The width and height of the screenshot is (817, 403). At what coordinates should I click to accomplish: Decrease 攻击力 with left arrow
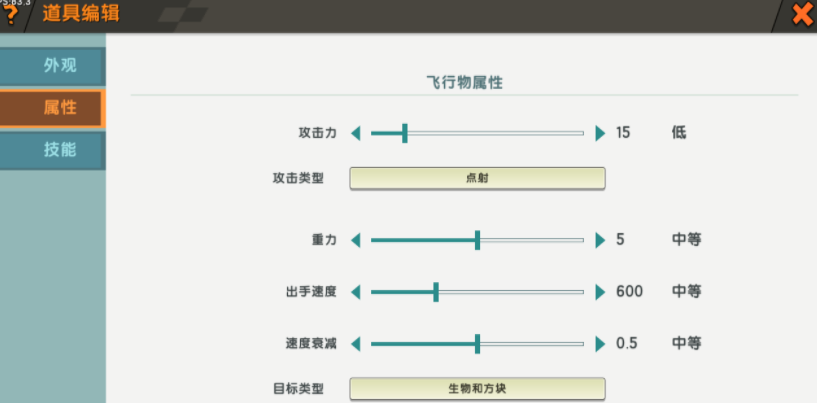tap(355, 133)
